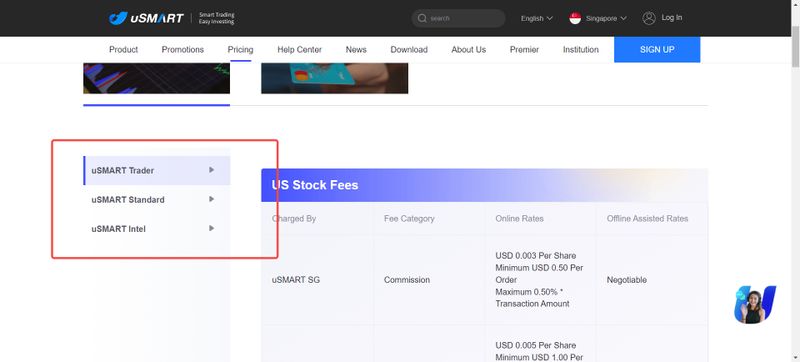Screen dimensions: 800x362
Task: Click the Online Rates column header
Action: coord(519,218)
